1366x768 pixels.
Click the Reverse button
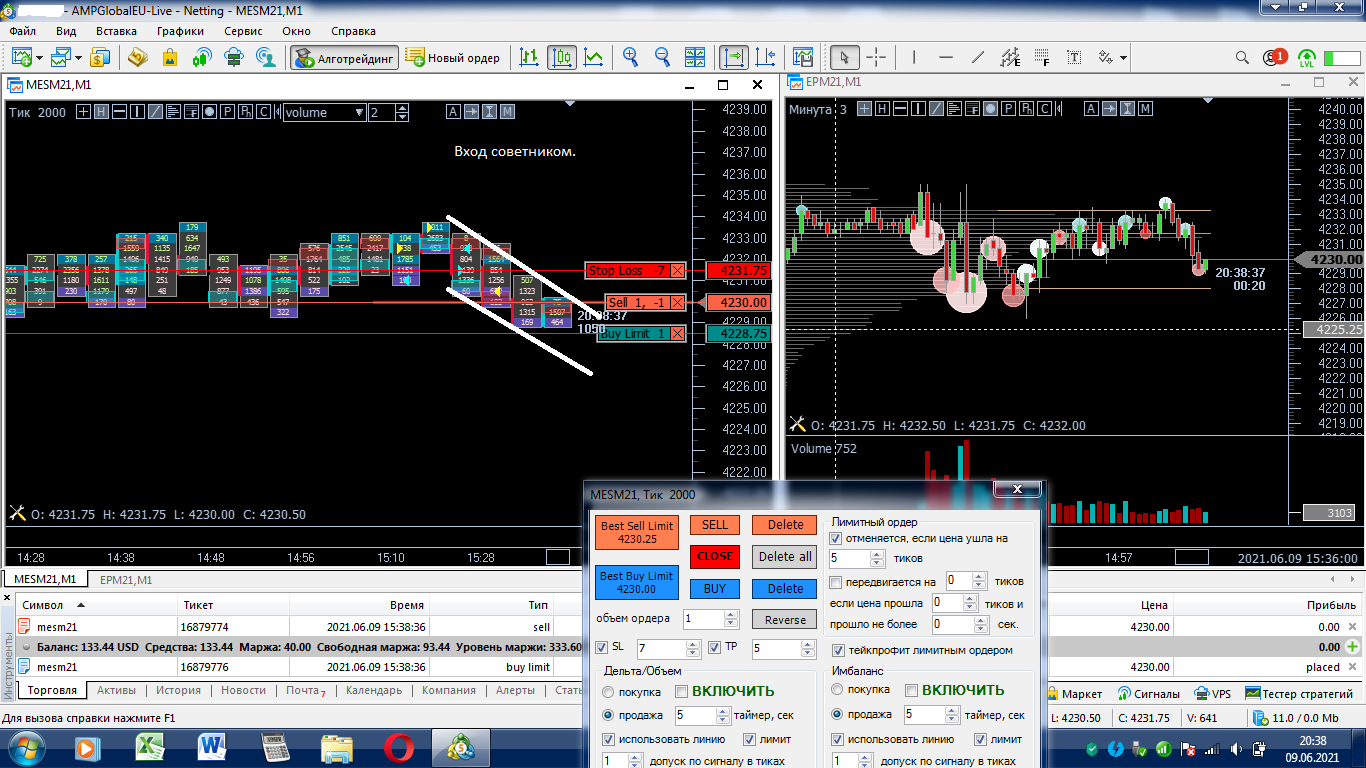785,620
